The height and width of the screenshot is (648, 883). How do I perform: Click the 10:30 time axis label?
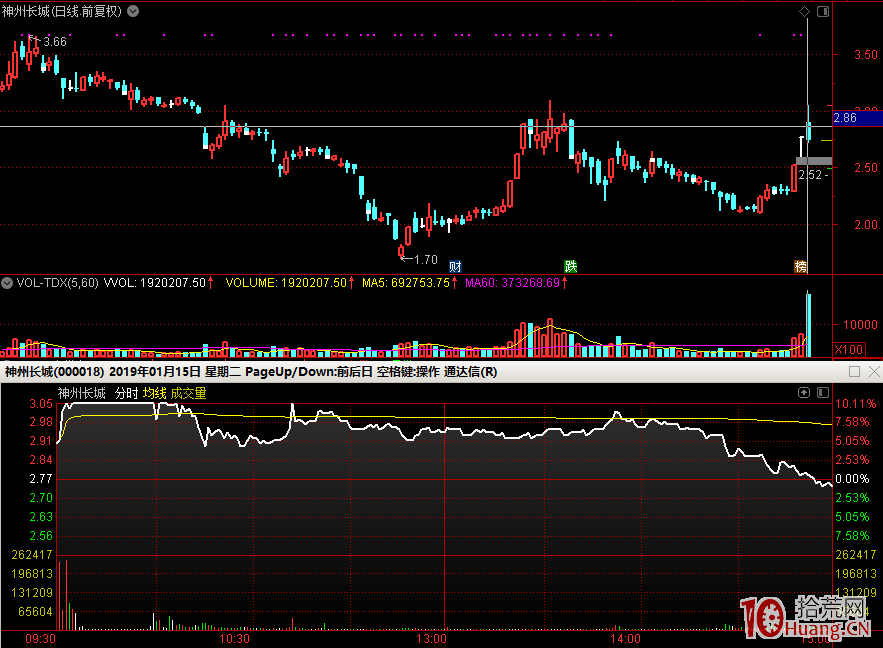(234, 639)
